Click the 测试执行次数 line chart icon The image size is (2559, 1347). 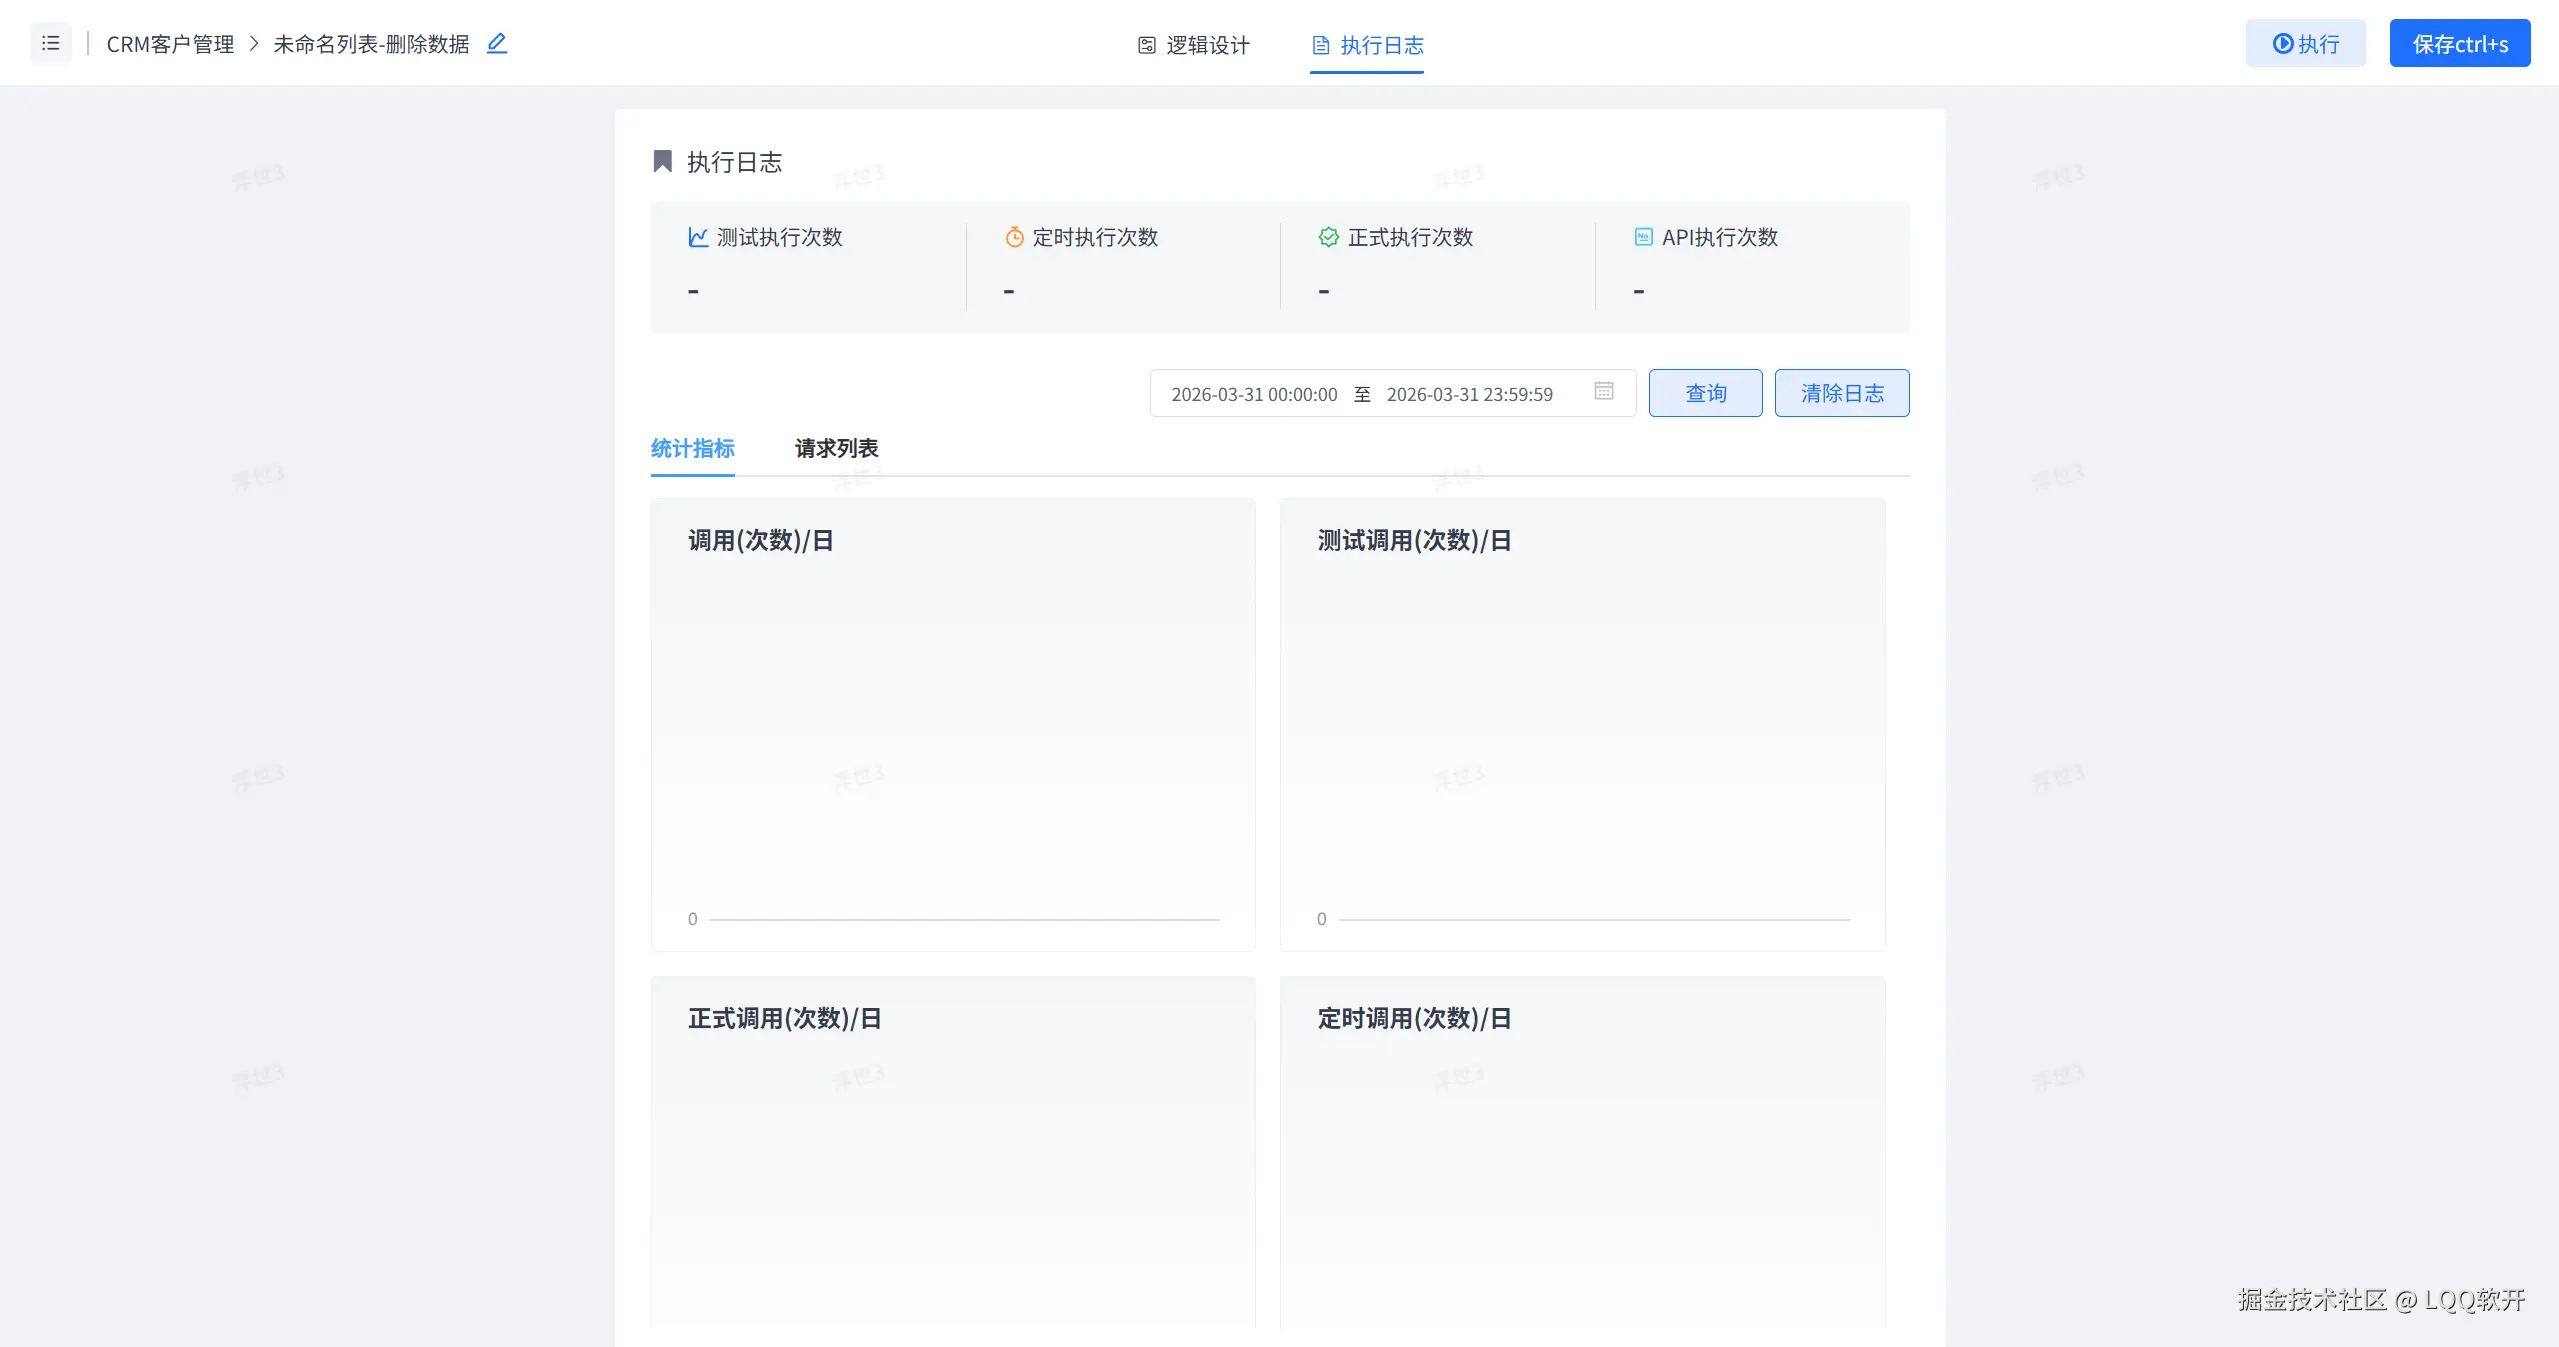(x=698, y=237)
